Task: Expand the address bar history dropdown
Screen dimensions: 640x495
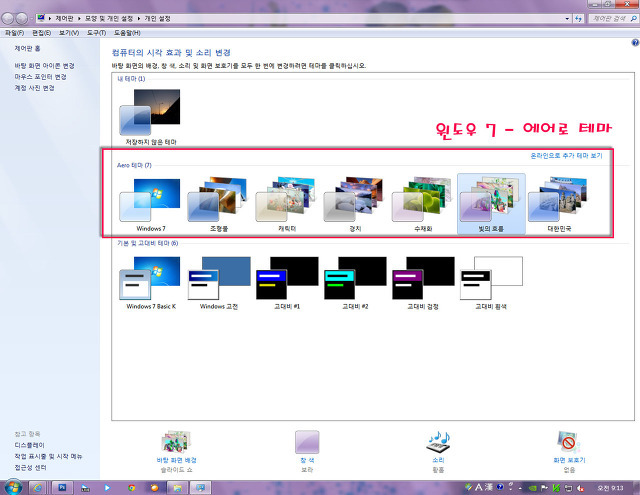Action: [x=567, y=19]
